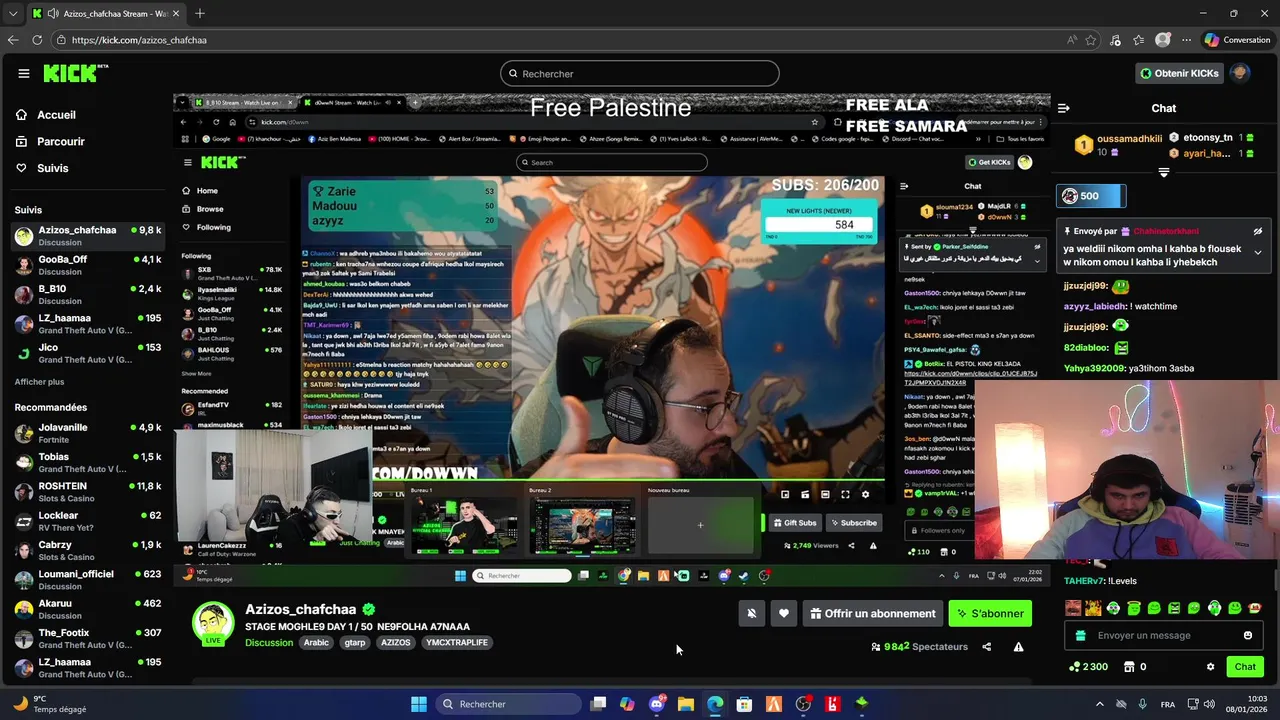Click the browser address bar URL

[139, 40]
